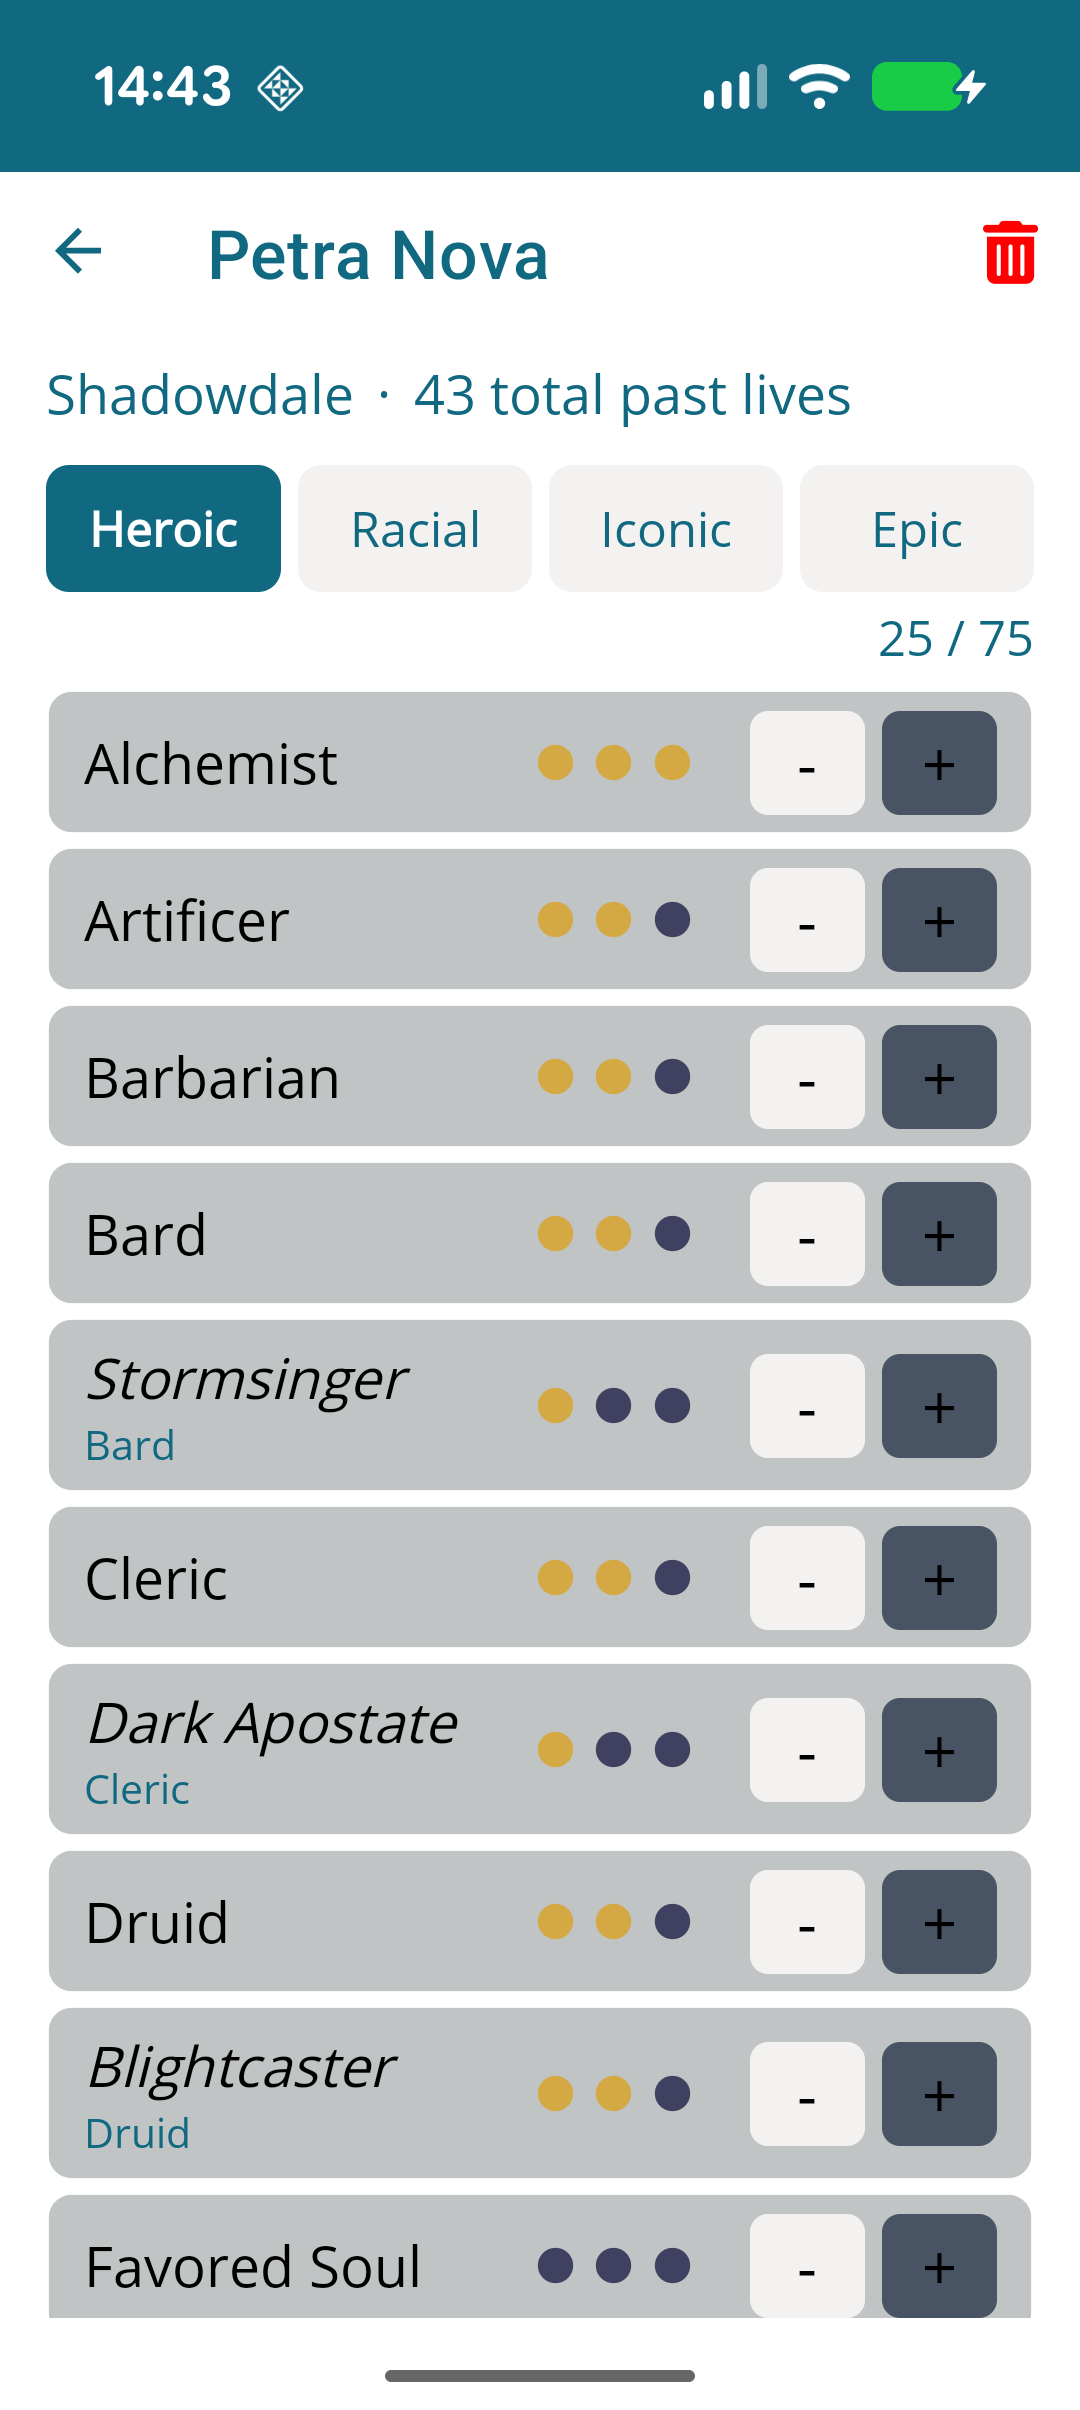Select the Epic tab
The width and height of the screenshot is (1080, 2410).
(x=916, y=529)
